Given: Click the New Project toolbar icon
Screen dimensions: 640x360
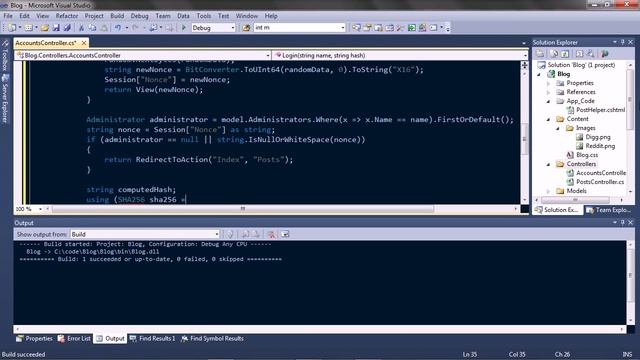Looking at the screenshot, I should click(12, 28).
